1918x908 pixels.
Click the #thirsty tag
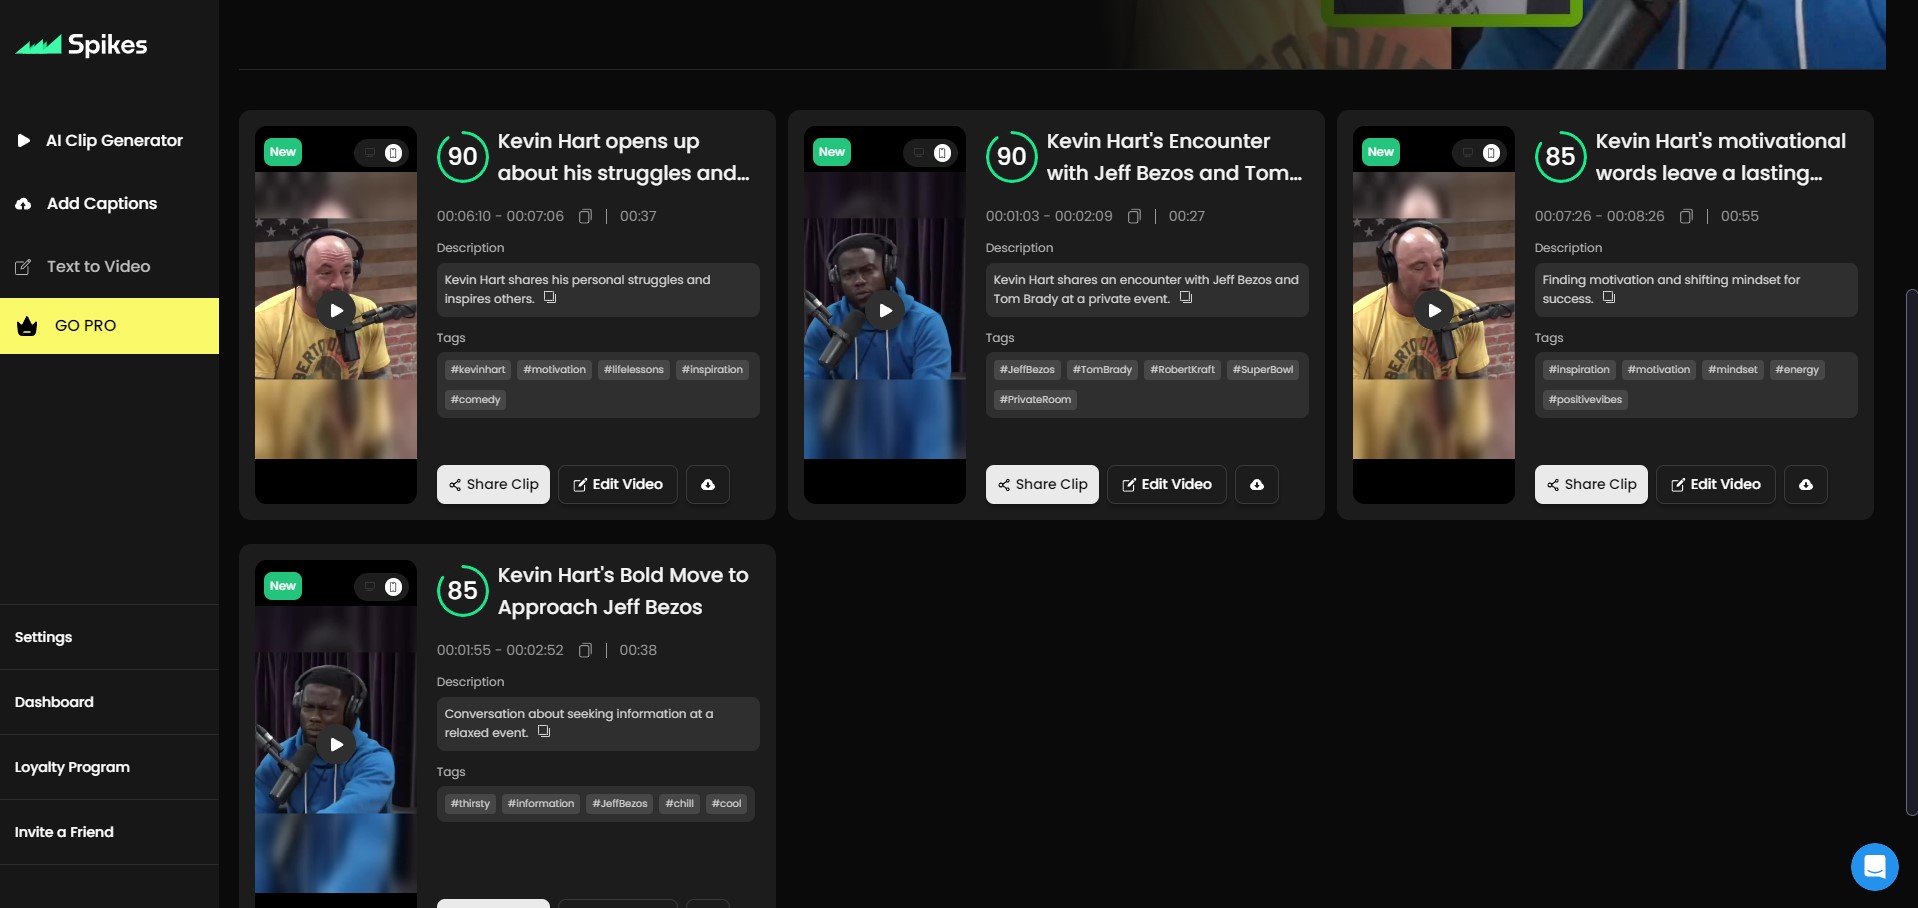(471, 804)
